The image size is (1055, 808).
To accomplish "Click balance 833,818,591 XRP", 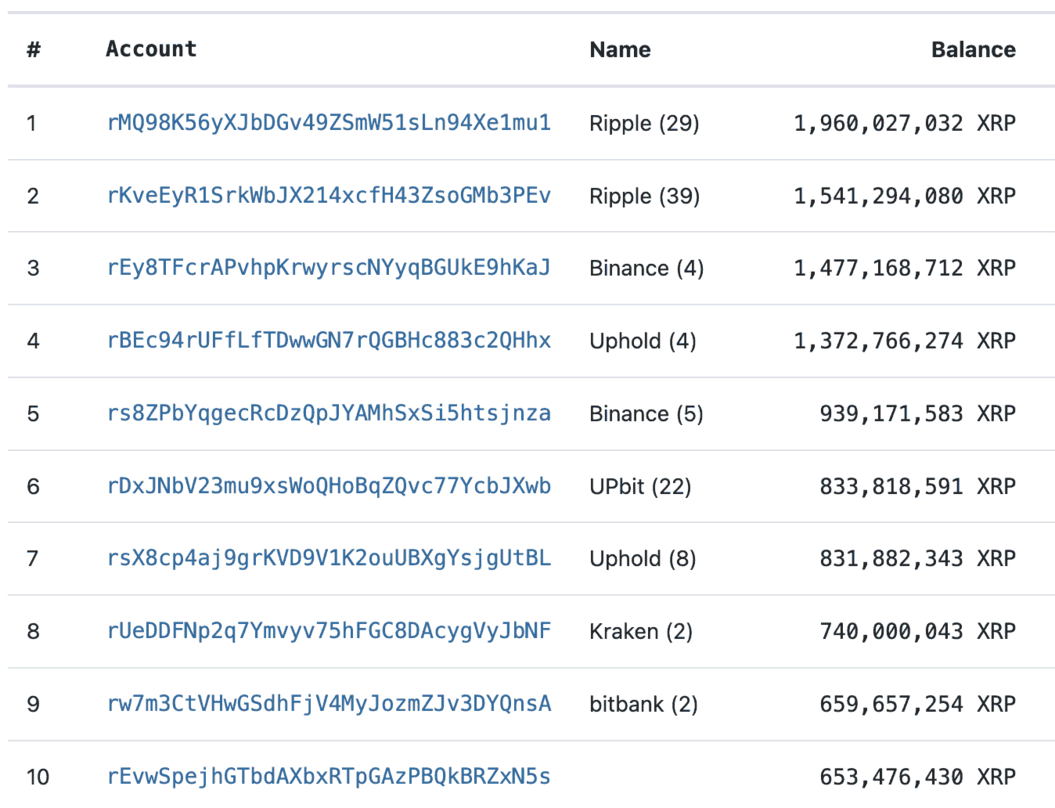I will click(x=918, y=486).
